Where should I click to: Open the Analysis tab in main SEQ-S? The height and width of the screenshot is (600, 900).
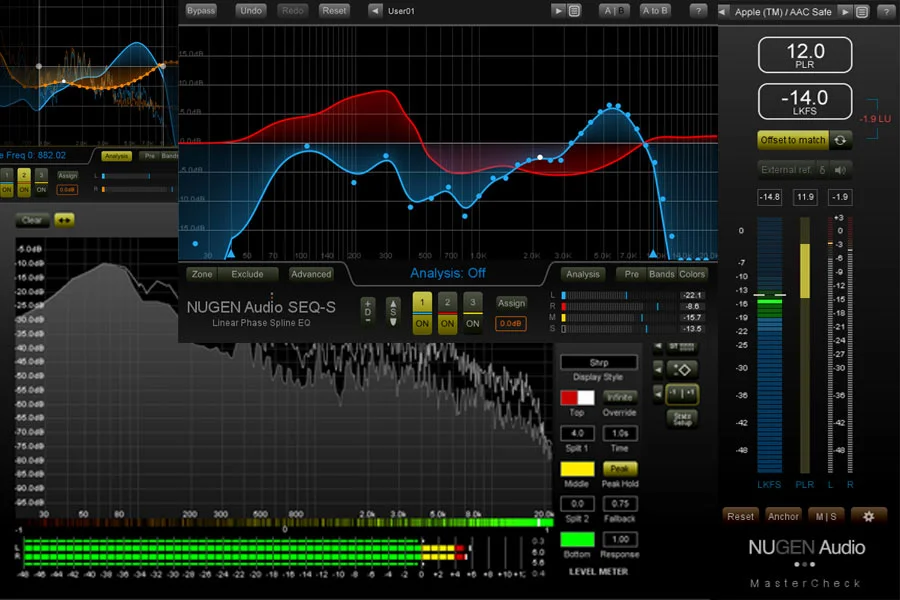pyautogui.click(x=583, y=274)
